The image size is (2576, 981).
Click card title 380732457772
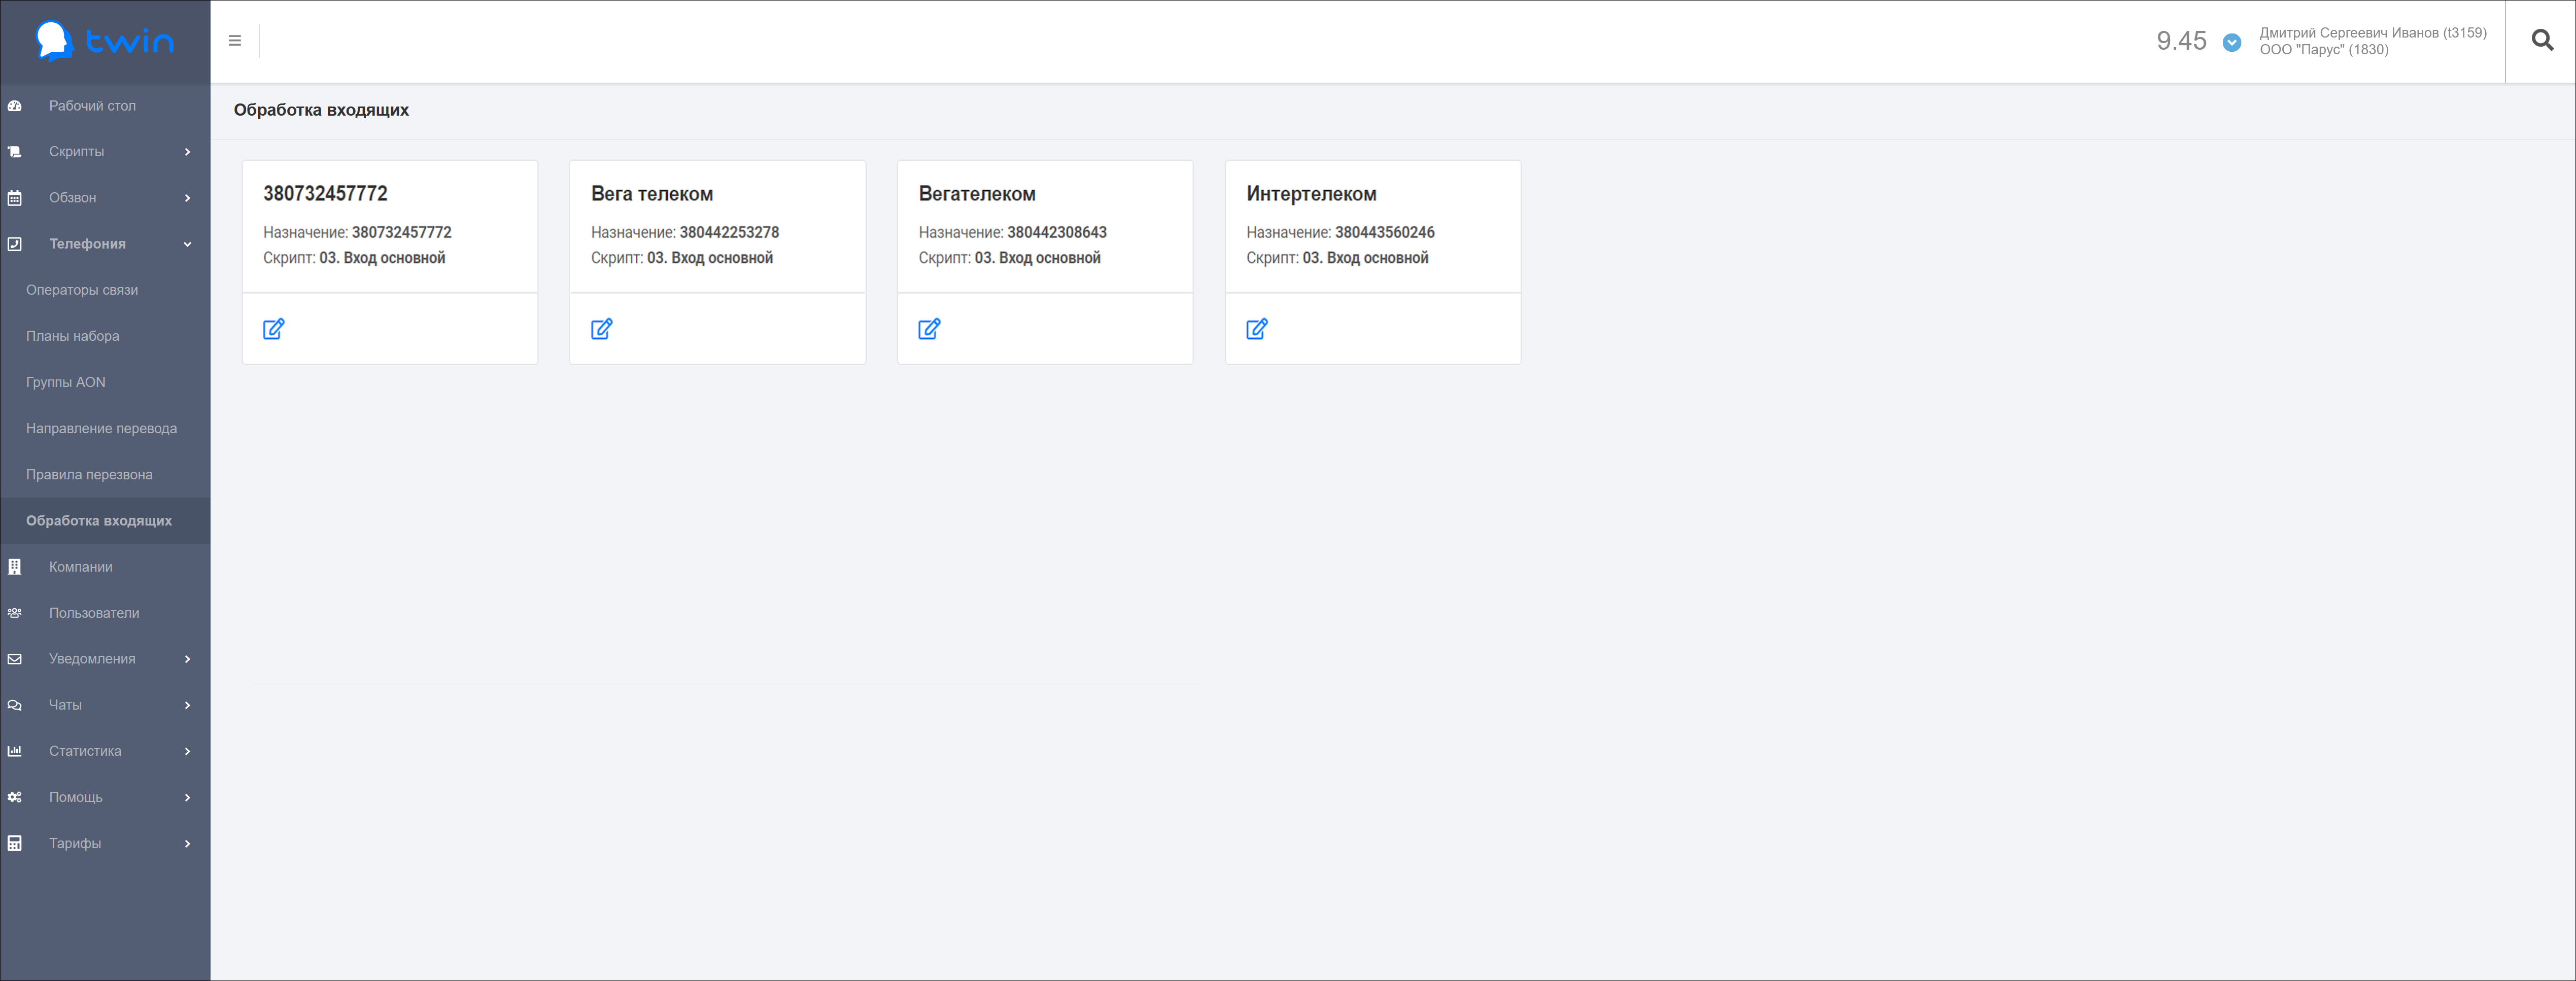(325, 194)
